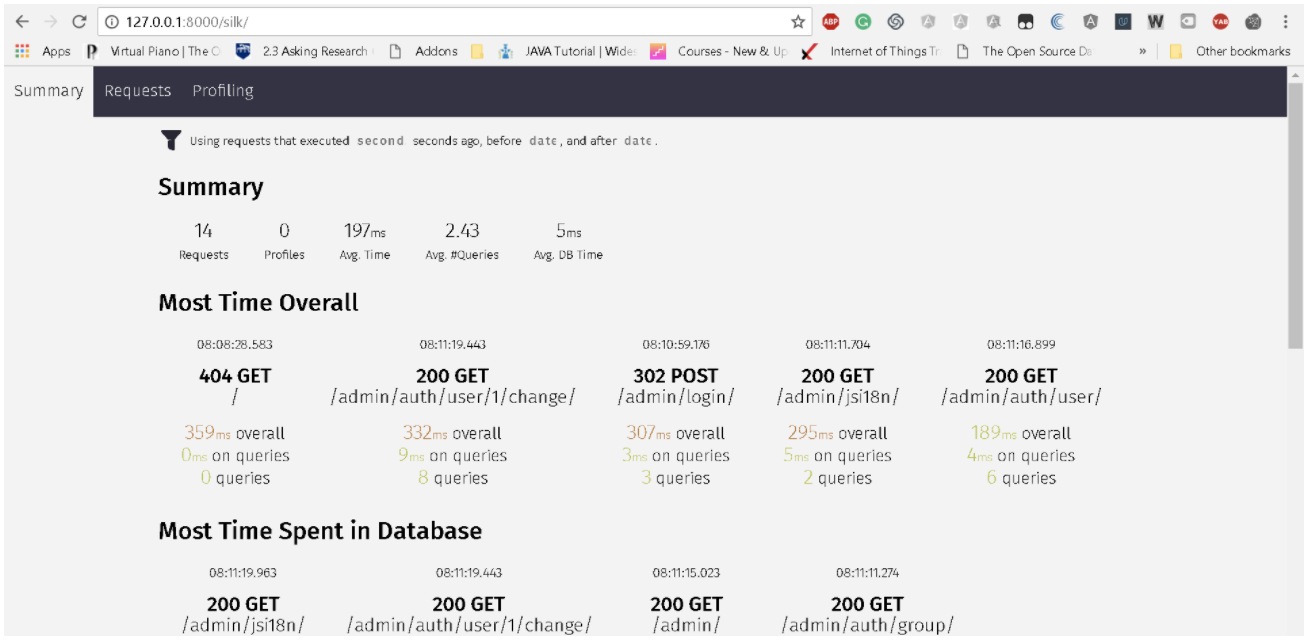Click the '2.43 Avg. #Queries' stat

[462, 241]
